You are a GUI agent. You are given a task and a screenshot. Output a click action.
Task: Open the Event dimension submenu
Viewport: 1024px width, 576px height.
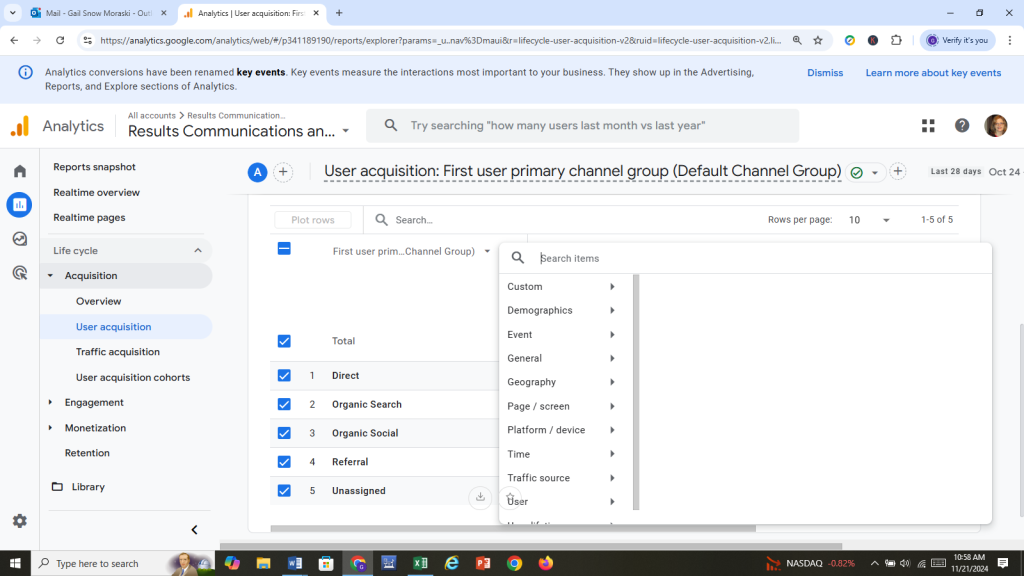click(562, 334)
